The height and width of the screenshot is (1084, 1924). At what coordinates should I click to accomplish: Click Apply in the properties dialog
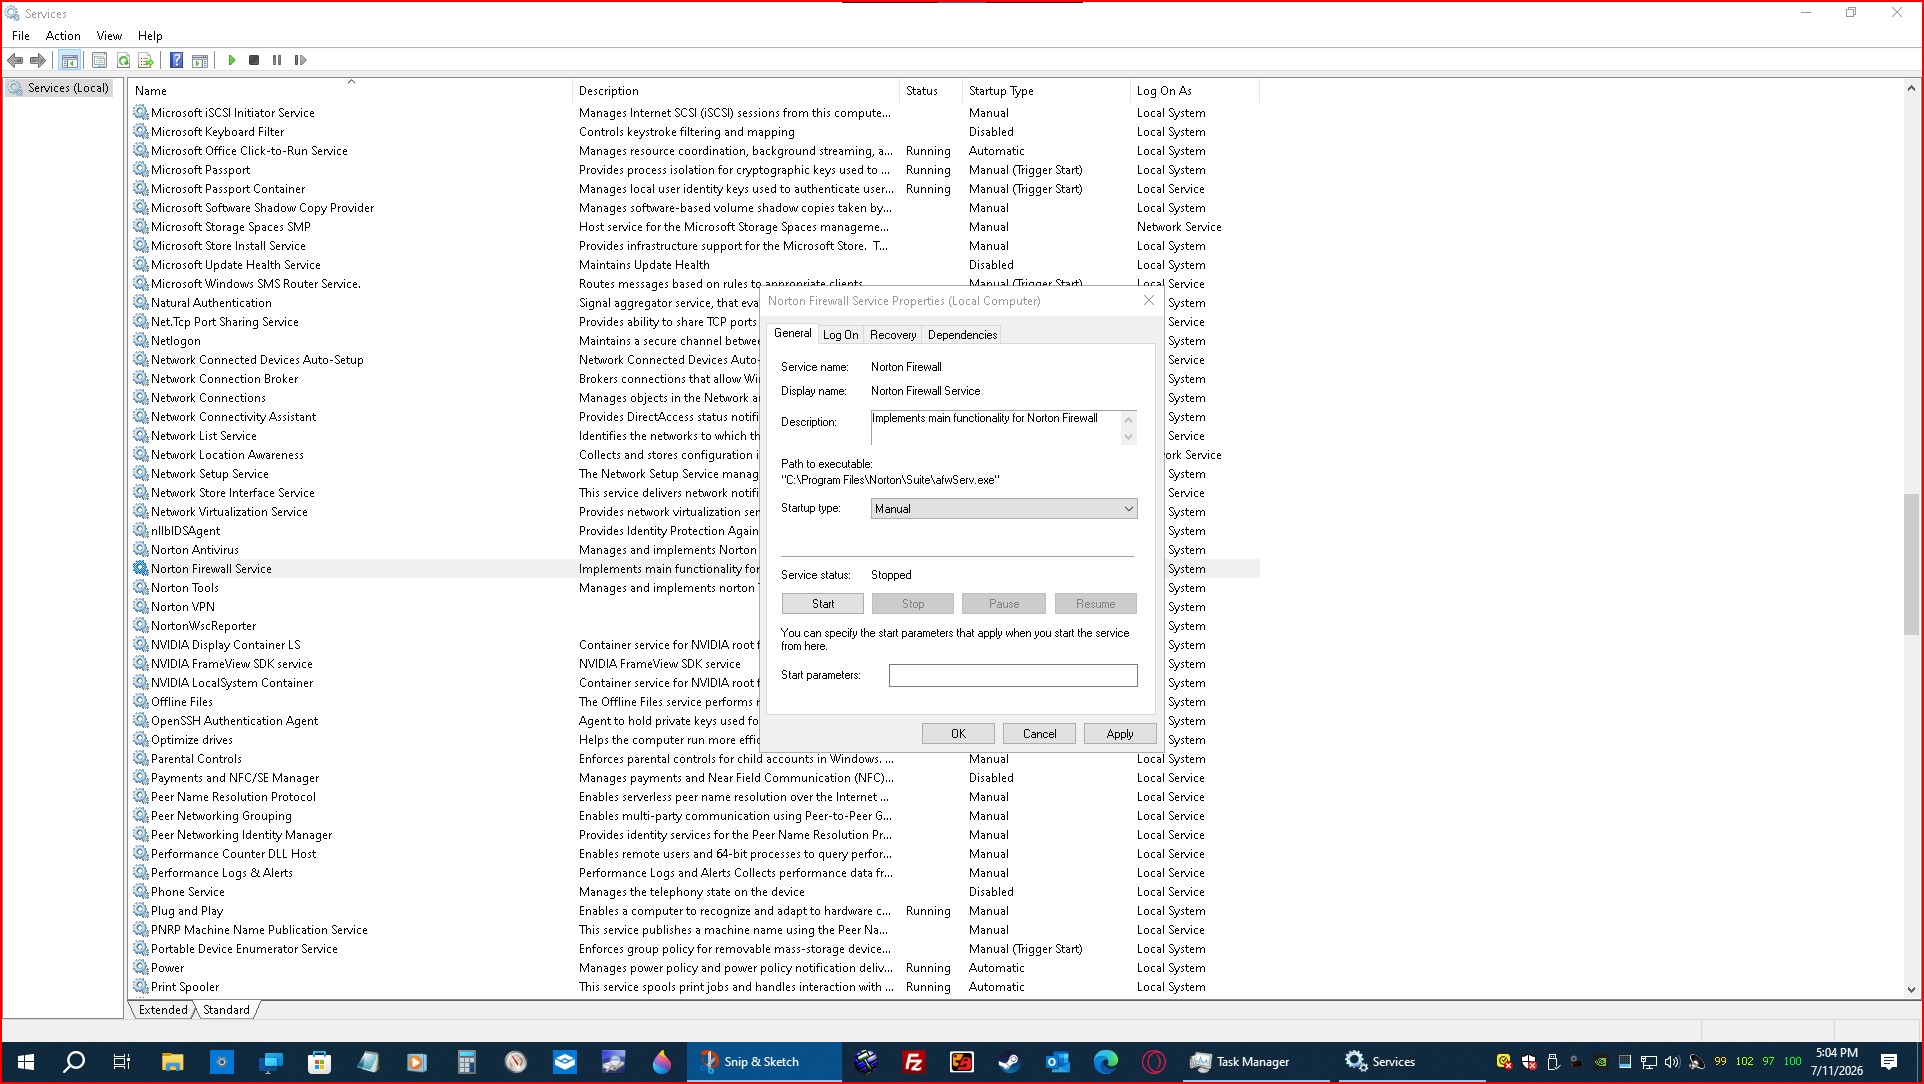[1120, 734]
